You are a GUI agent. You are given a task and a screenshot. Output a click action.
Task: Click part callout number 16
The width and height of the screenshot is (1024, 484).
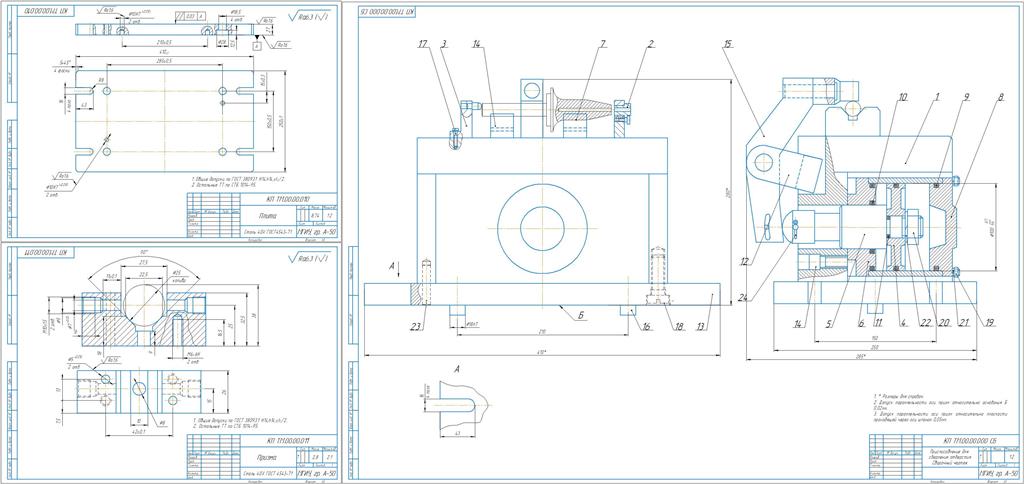click(x=647, y=327)
